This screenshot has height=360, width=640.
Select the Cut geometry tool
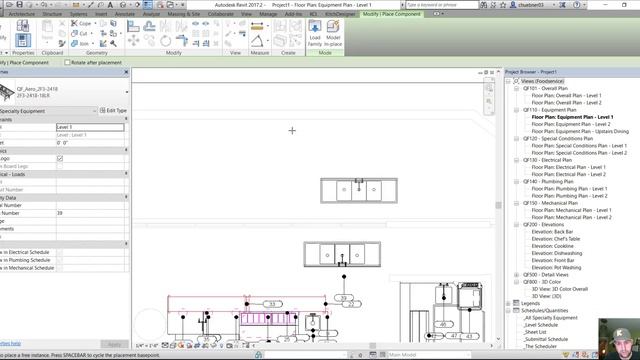click(x=80, y=33)
